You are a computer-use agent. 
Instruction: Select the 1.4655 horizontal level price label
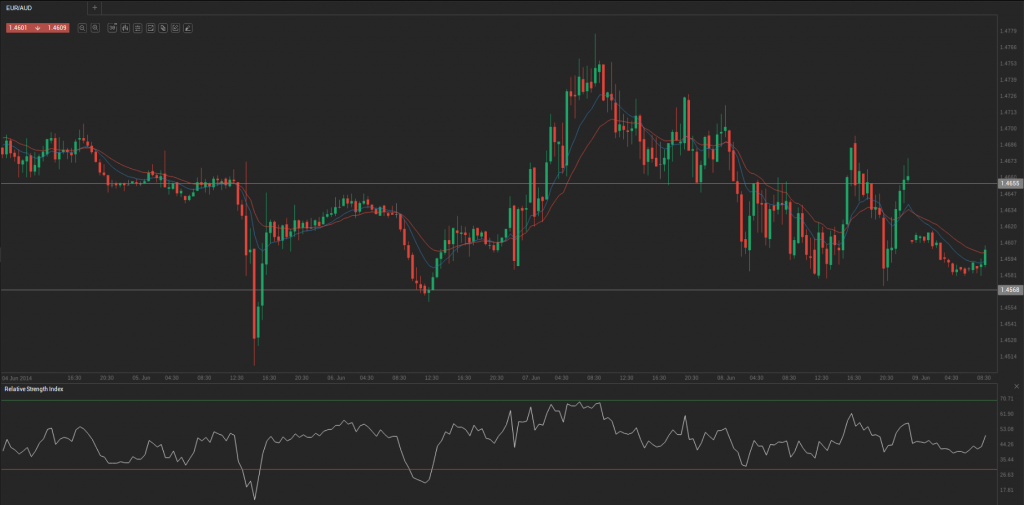pyautogui.click(x=1009, y=183)
